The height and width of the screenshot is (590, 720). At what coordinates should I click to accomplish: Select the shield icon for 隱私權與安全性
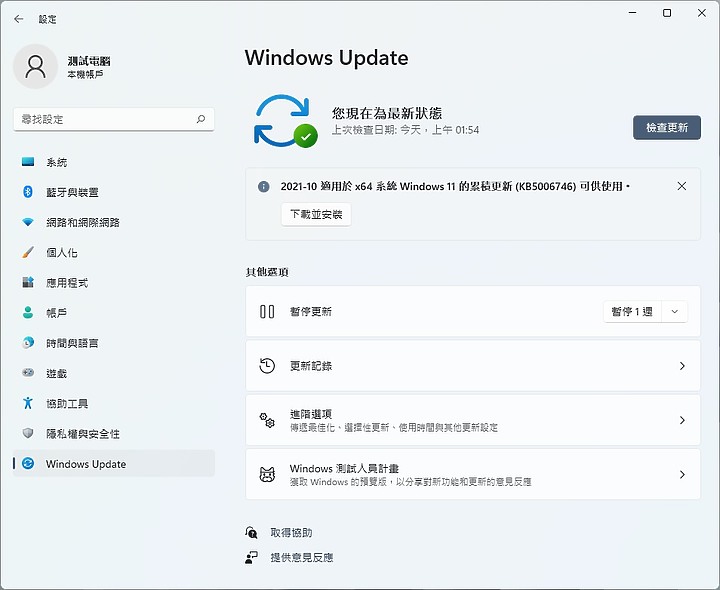click(x=28, y=433)
